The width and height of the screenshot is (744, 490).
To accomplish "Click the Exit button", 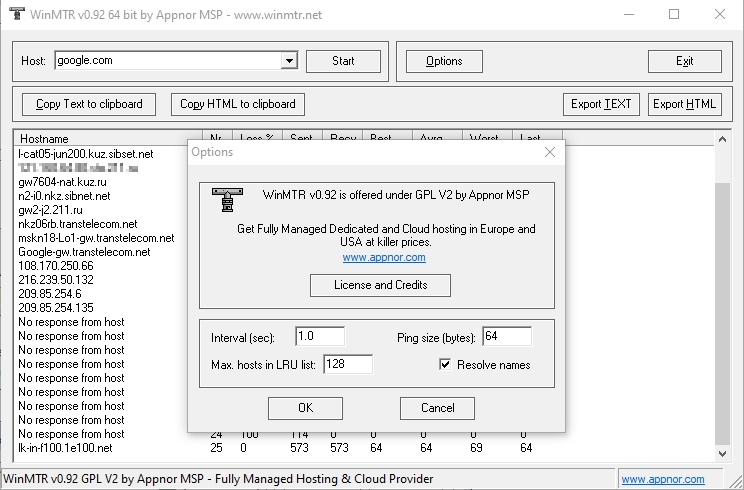I will coord(685,61).
